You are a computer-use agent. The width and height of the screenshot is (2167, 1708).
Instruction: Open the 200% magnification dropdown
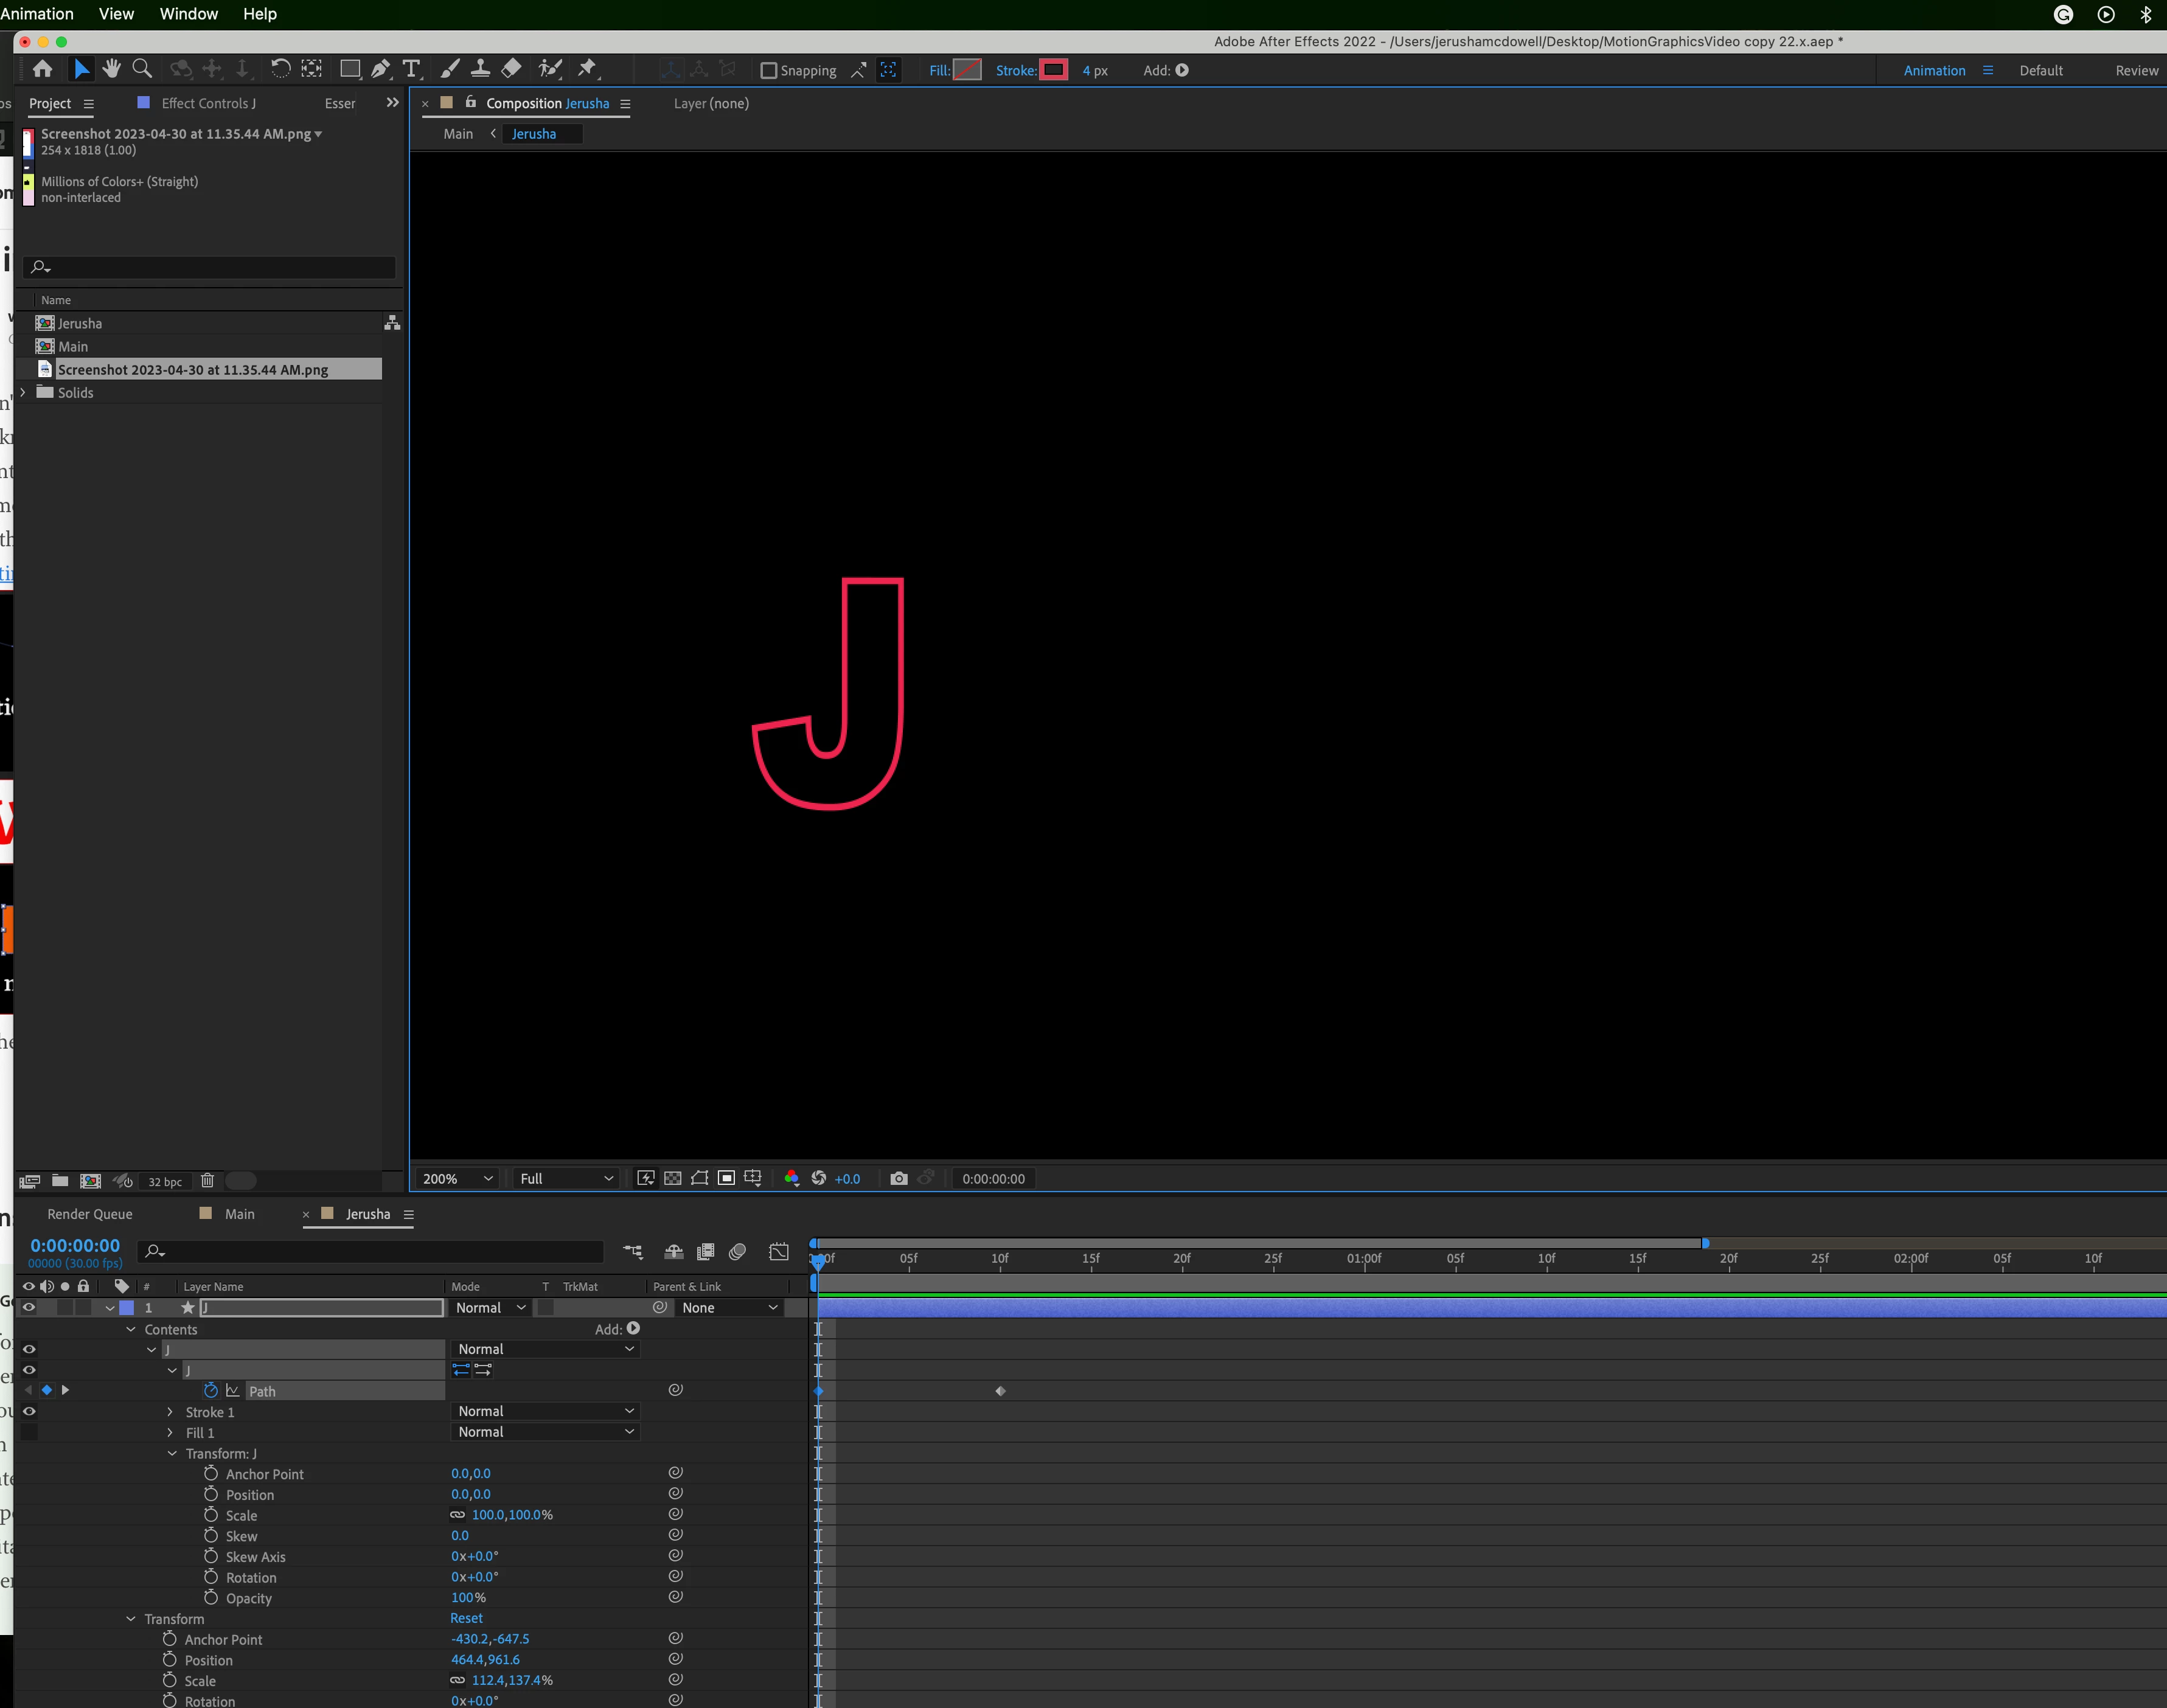pyautogui.click(x=457, y=1178)
